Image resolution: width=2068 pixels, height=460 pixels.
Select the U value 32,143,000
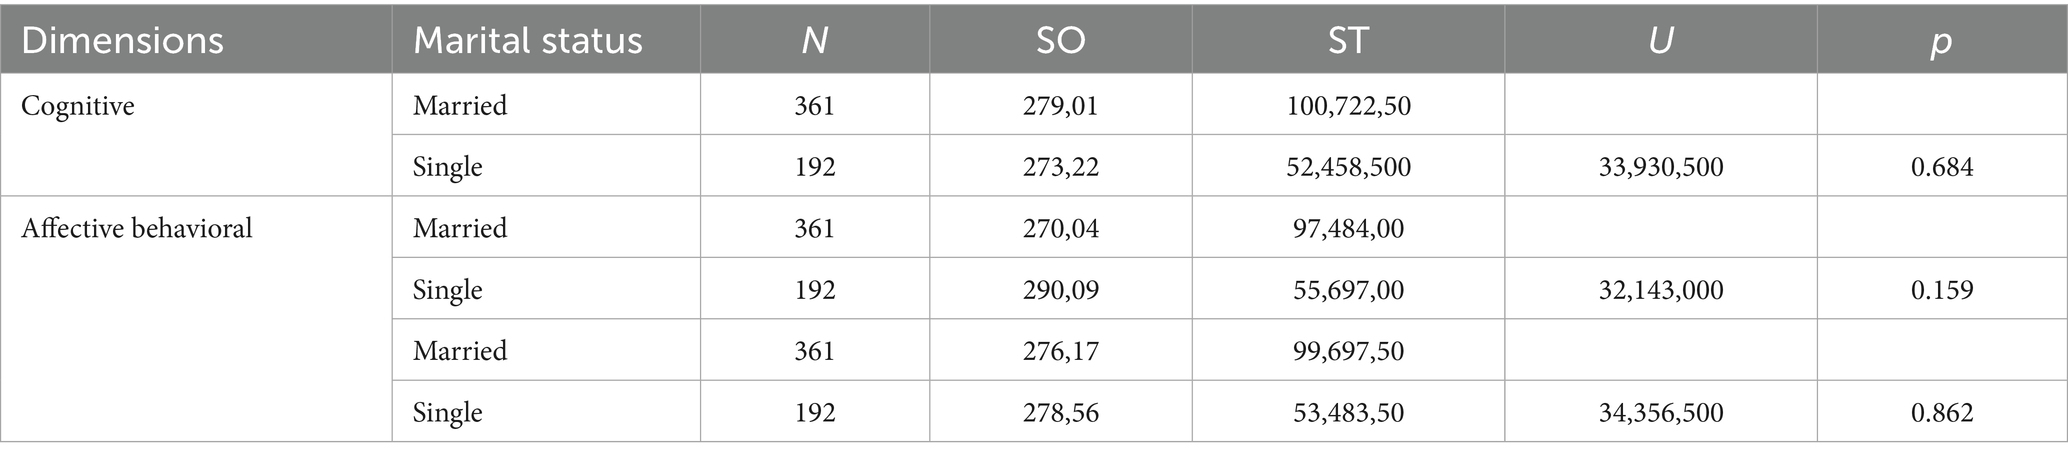coord(1660,290)
